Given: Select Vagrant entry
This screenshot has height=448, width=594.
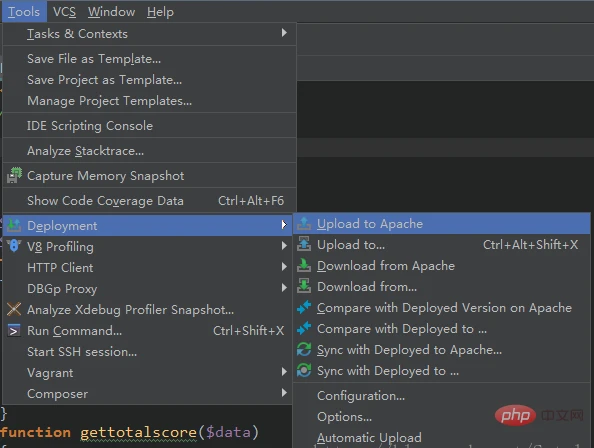Looking at the screenshot, I should (x=148, y=373).
